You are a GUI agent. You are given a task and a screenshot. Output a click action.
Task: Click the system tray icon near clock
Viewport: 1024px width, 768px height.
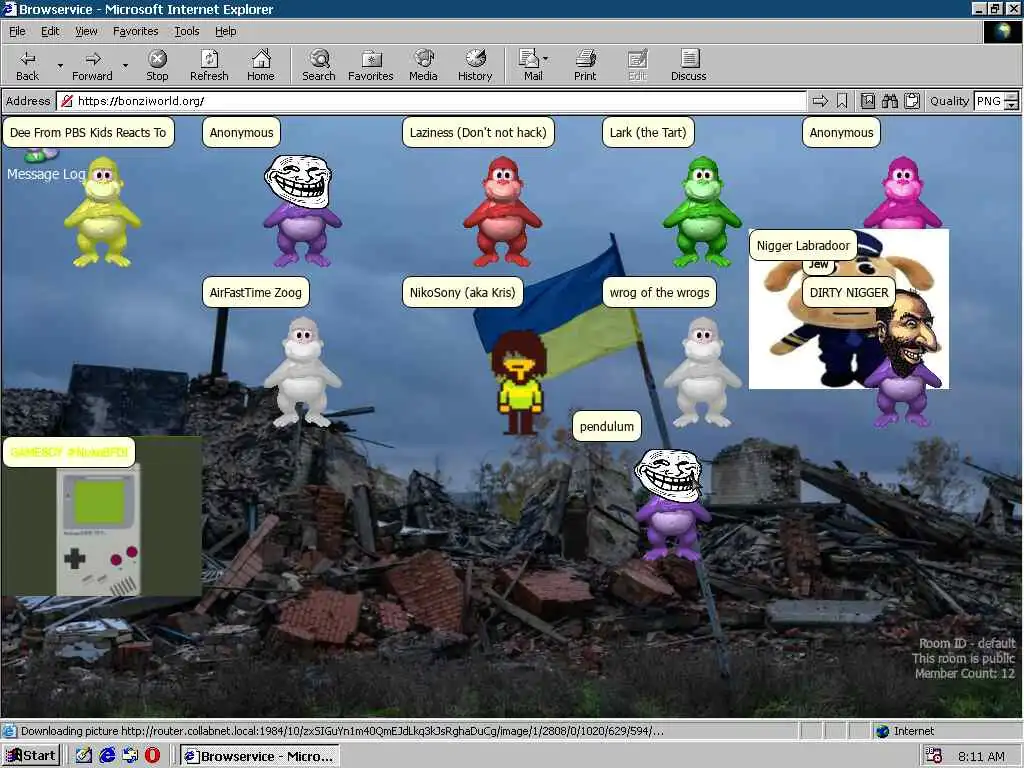click(933, 756)
